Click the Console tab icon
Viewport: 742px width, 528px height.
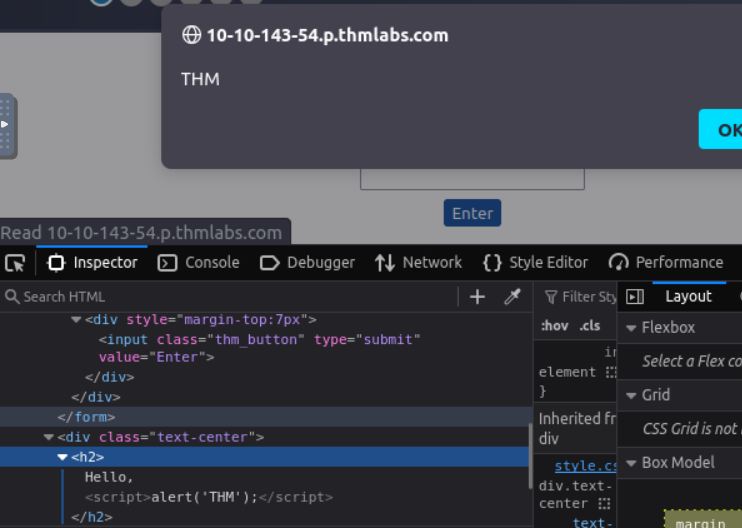click(x=167, y=263)
